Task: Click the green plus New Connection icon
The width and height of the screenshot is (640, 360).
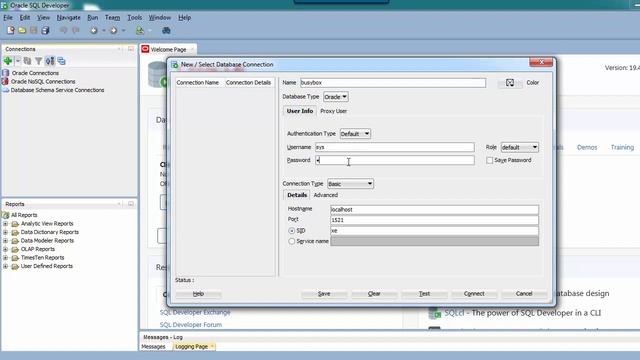Action: point(8,61)
